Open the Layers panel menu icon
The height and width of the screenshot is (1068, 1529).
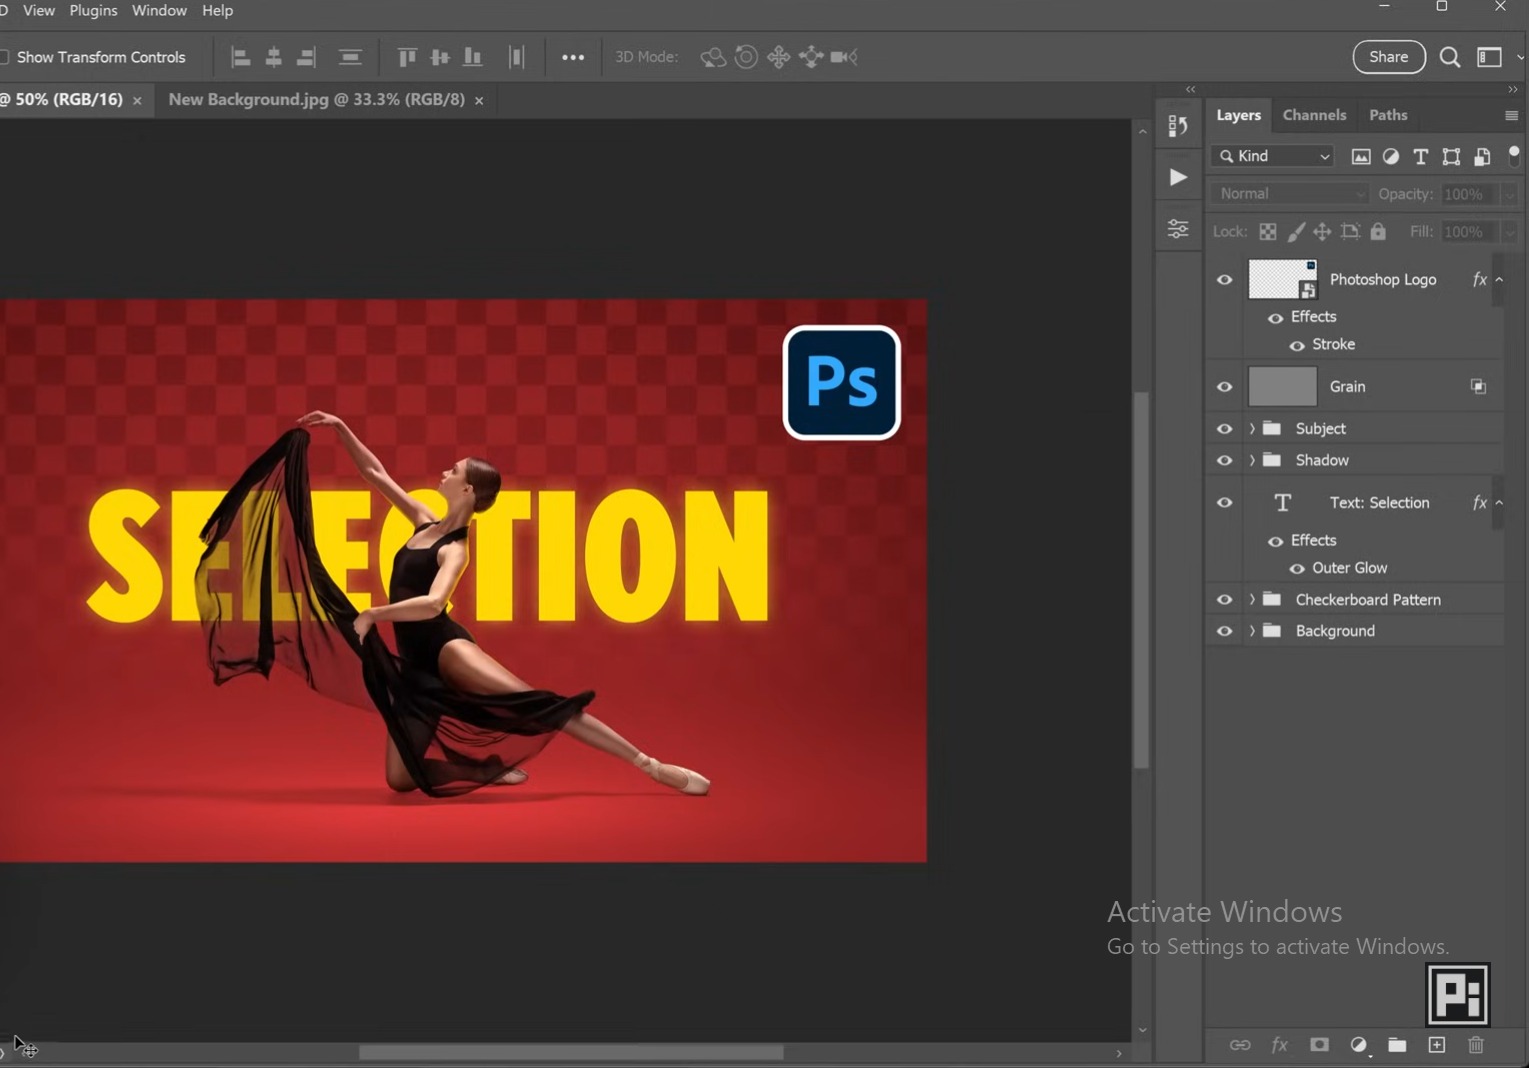[1511, 116]
